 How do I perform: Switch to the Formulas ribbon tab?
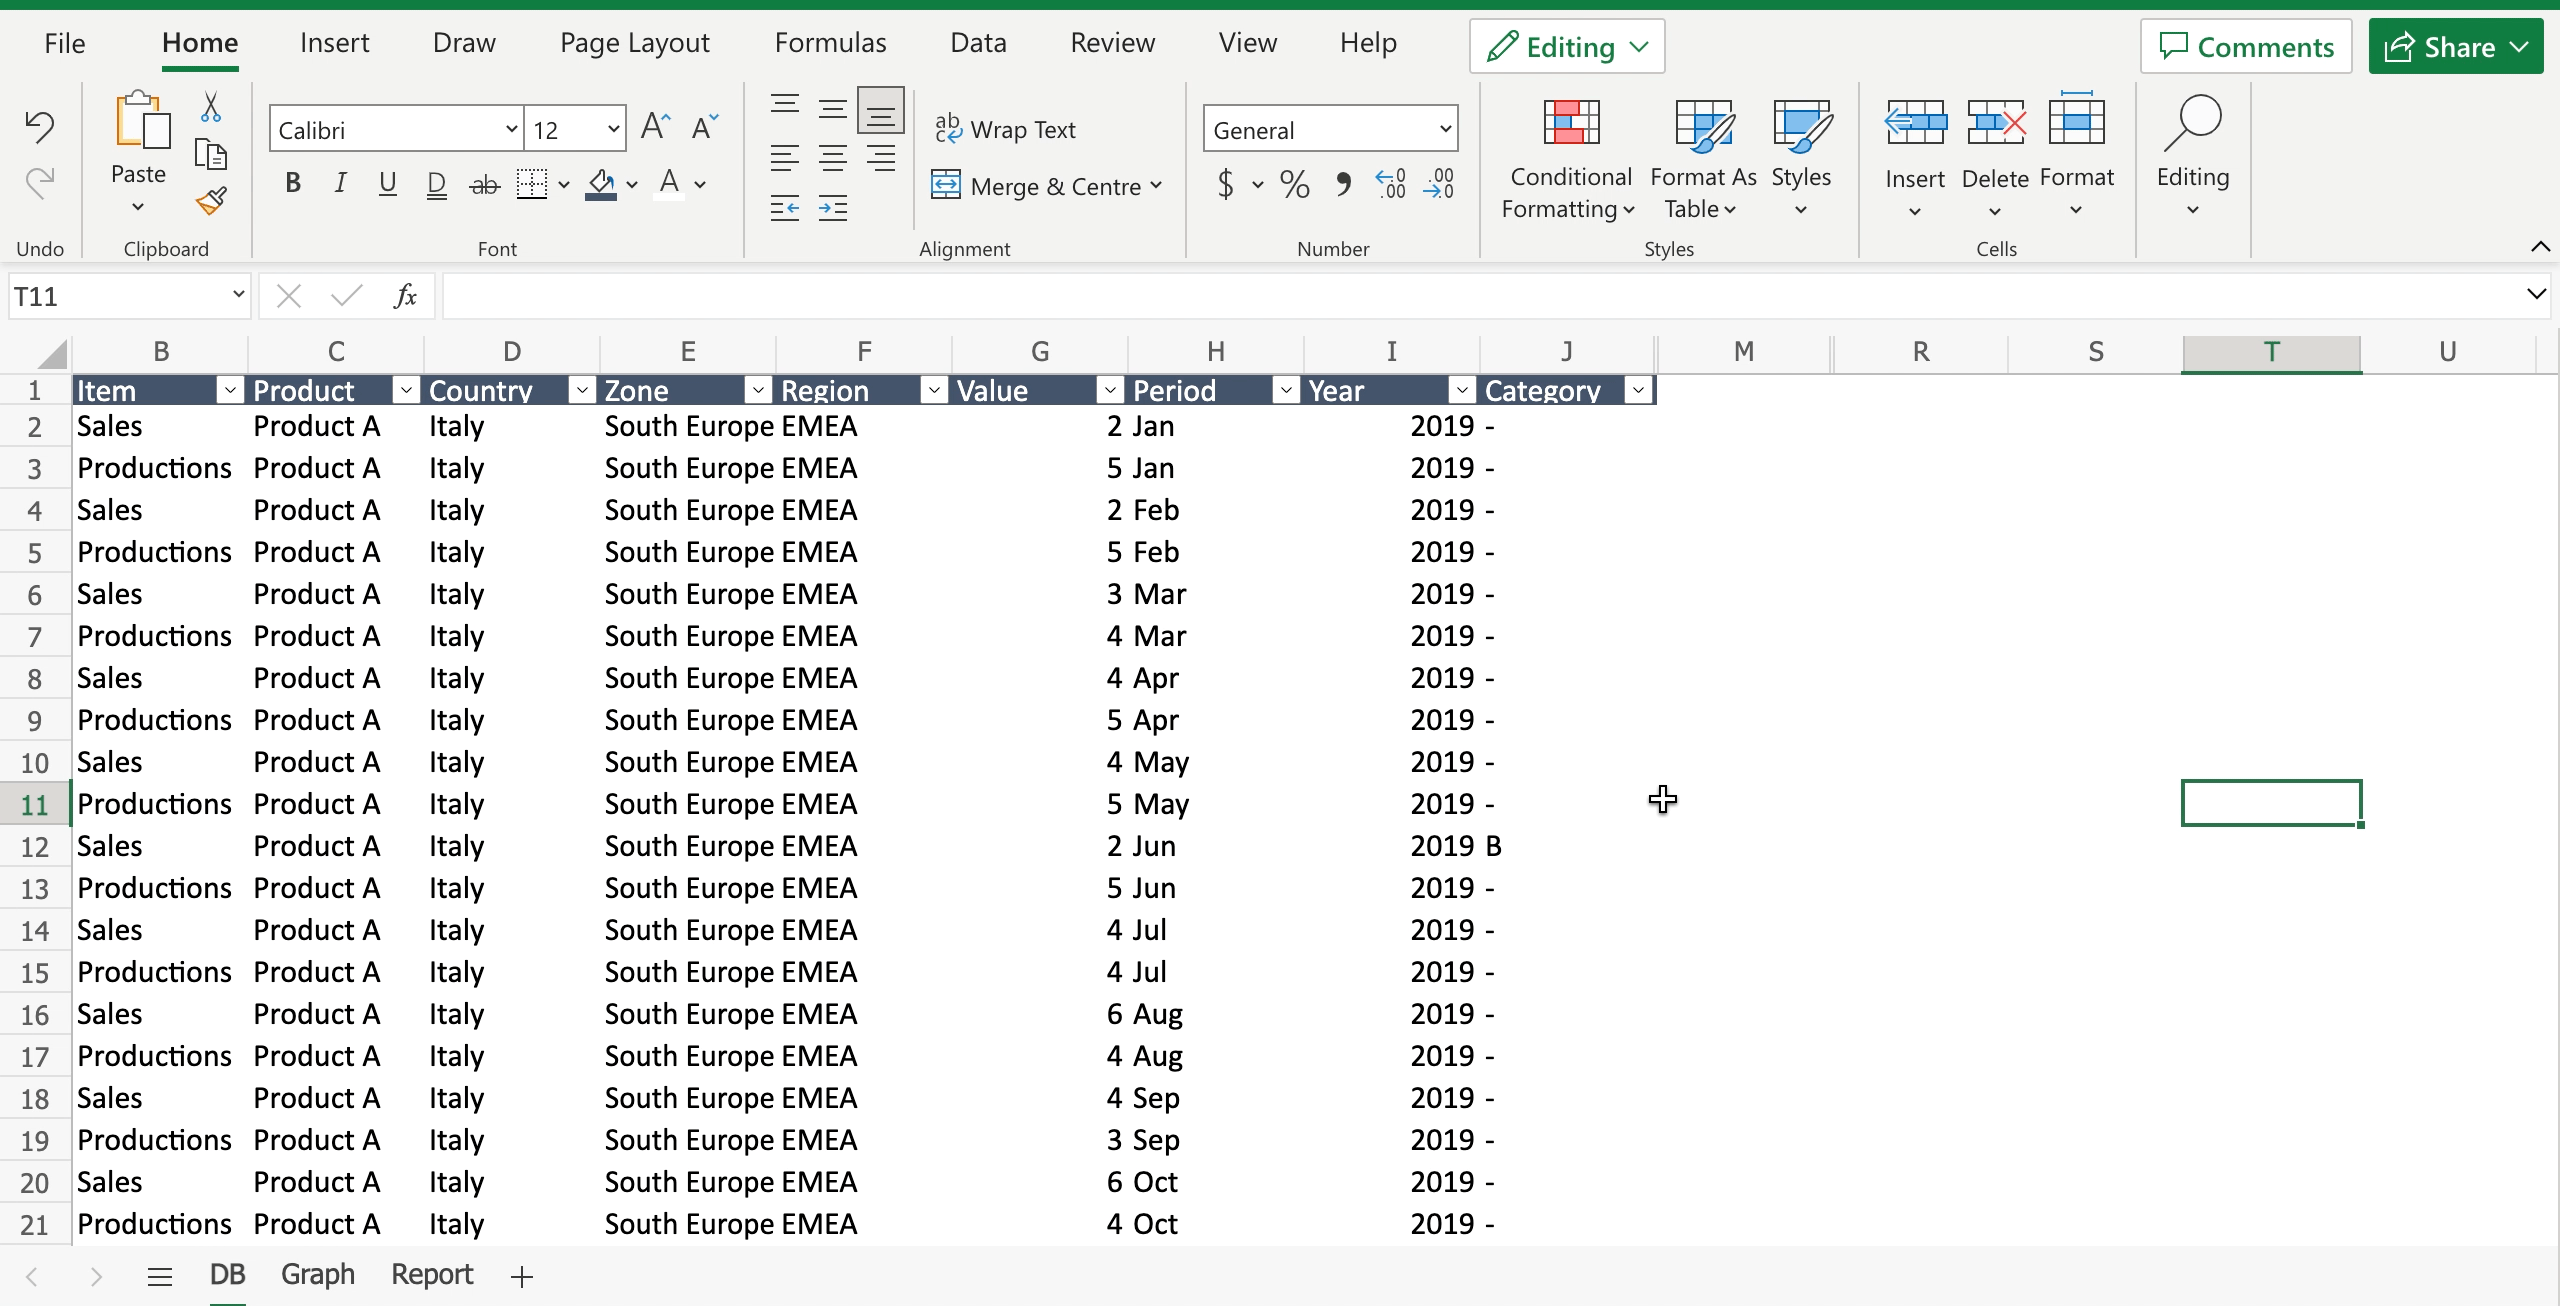pyautogui.click(x=830, y=43)
